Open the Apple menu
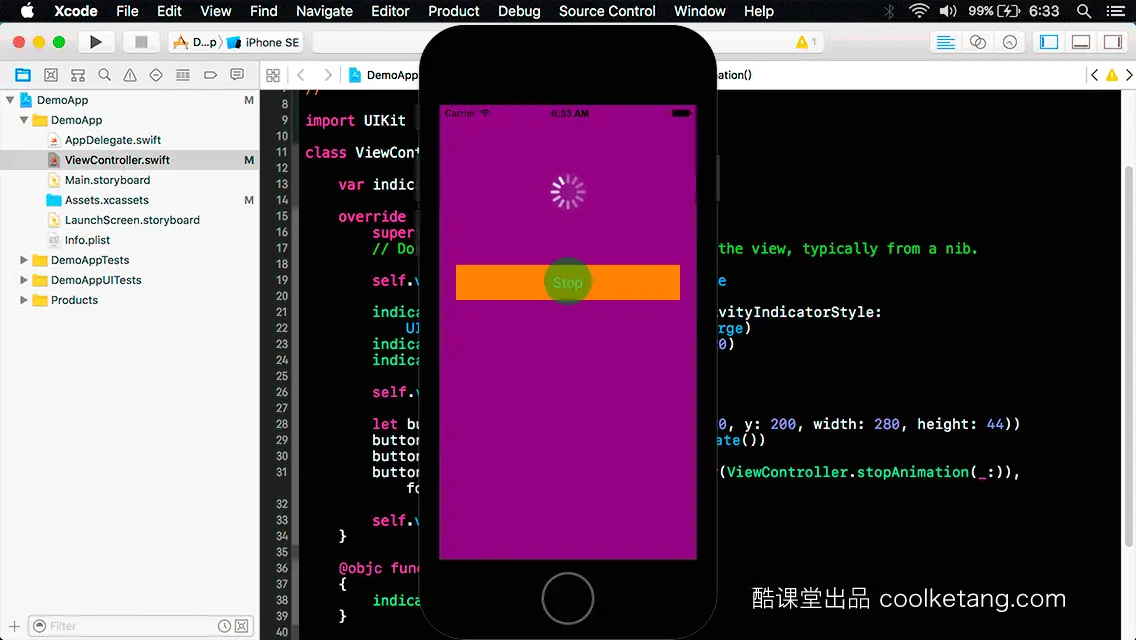Viewport: 1136px width, 640px height. pyautogui.click(x=27, y=11)
